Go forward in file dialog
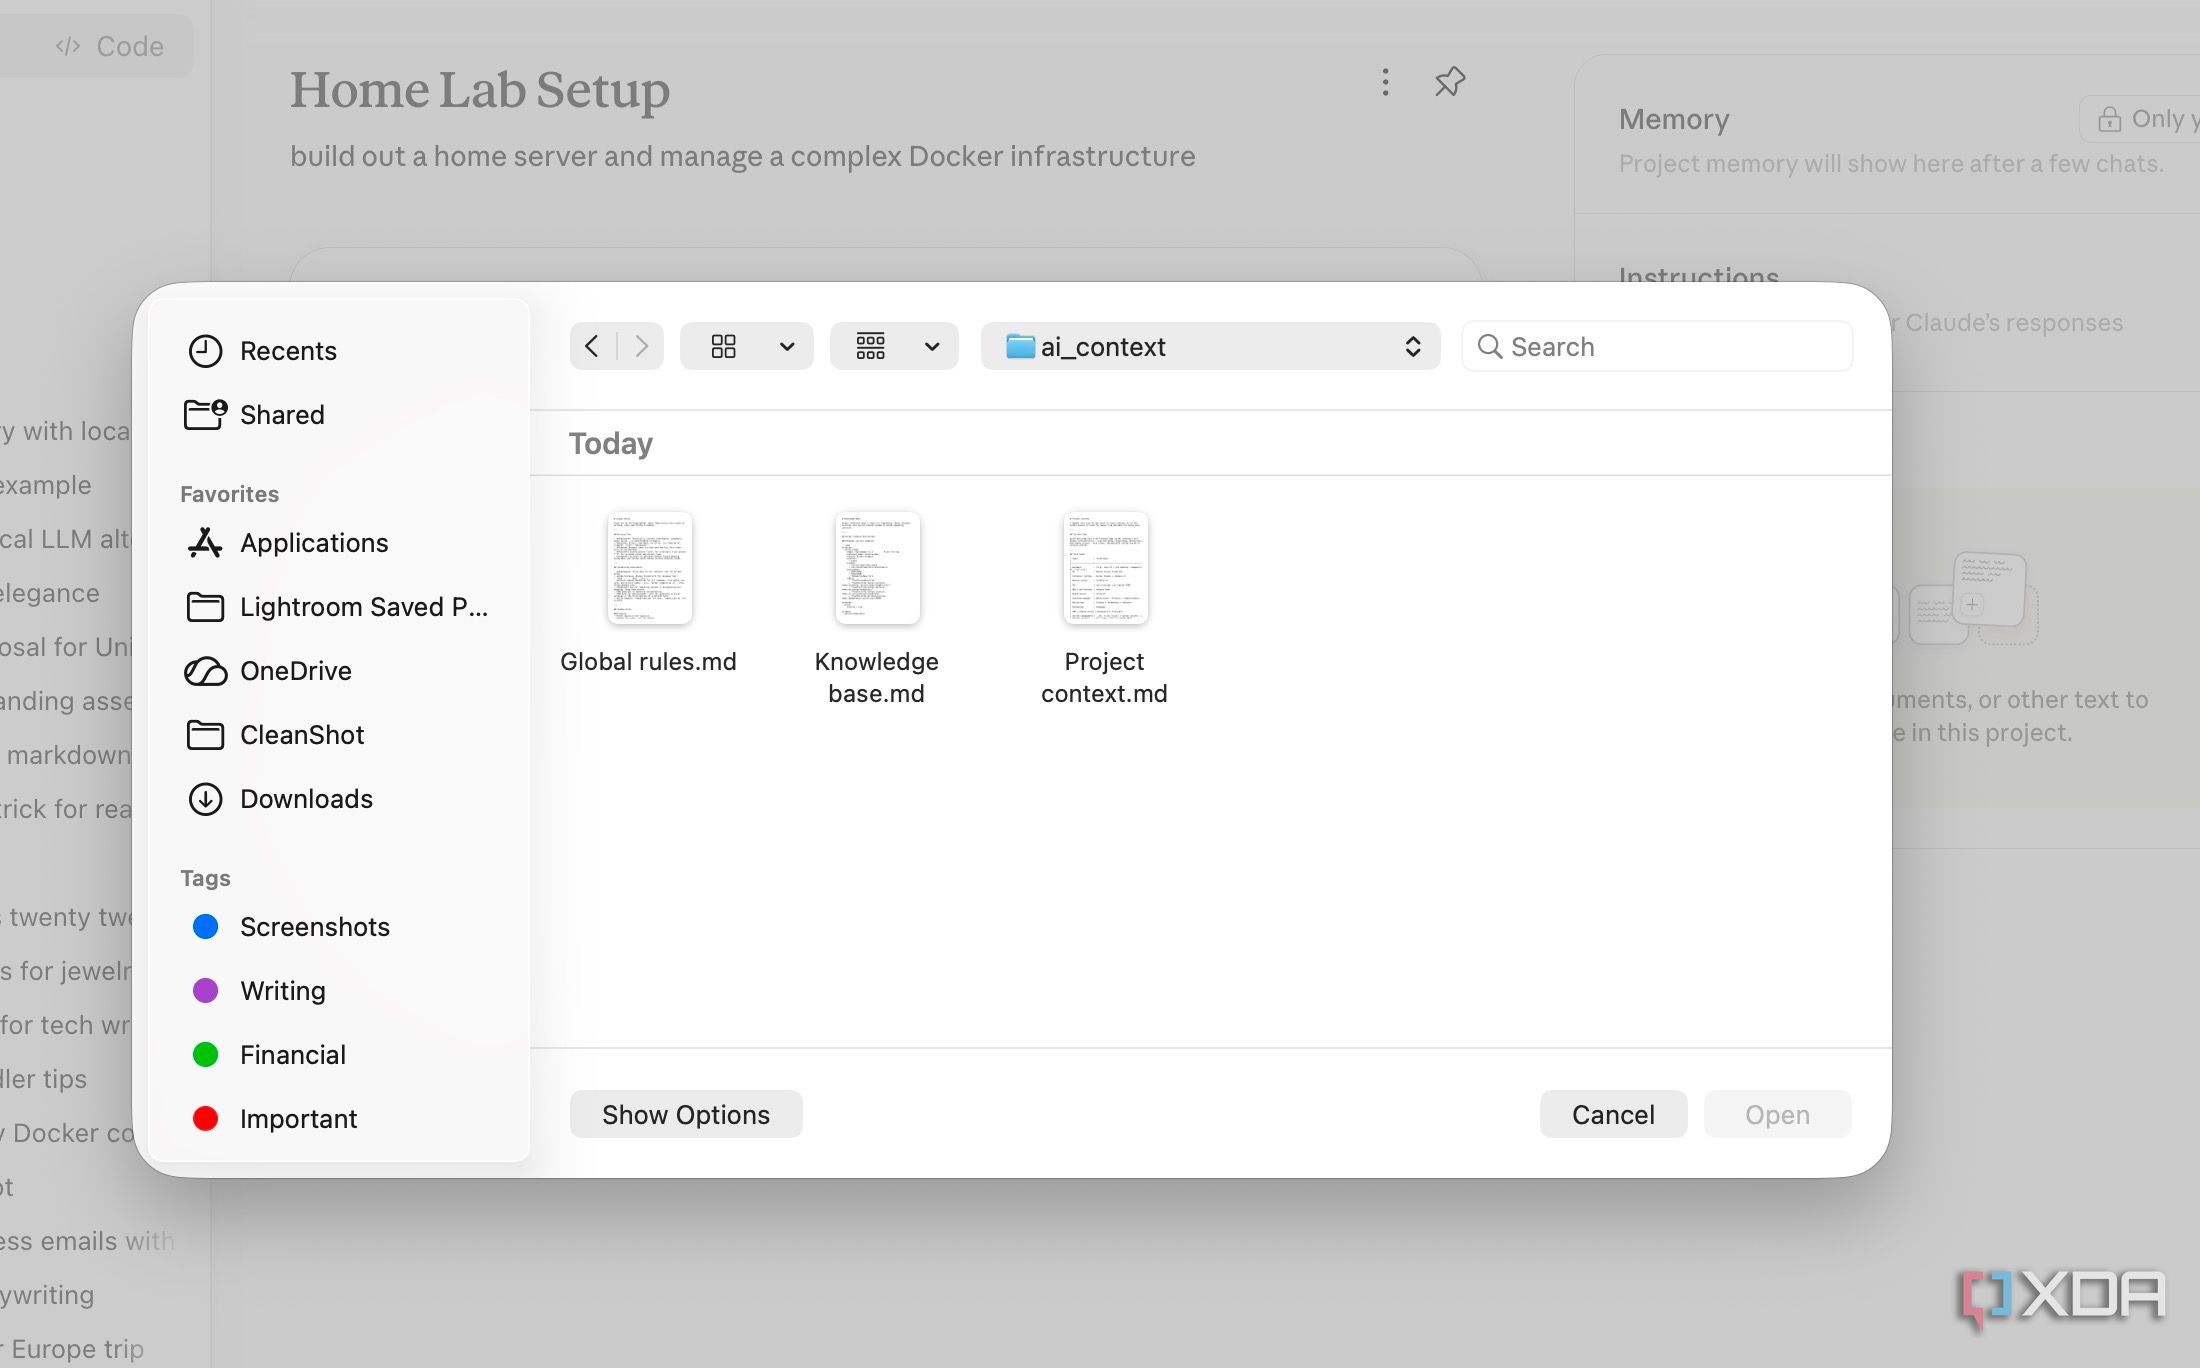This screenshot has width=2200, height=1368. click(642, 347)
